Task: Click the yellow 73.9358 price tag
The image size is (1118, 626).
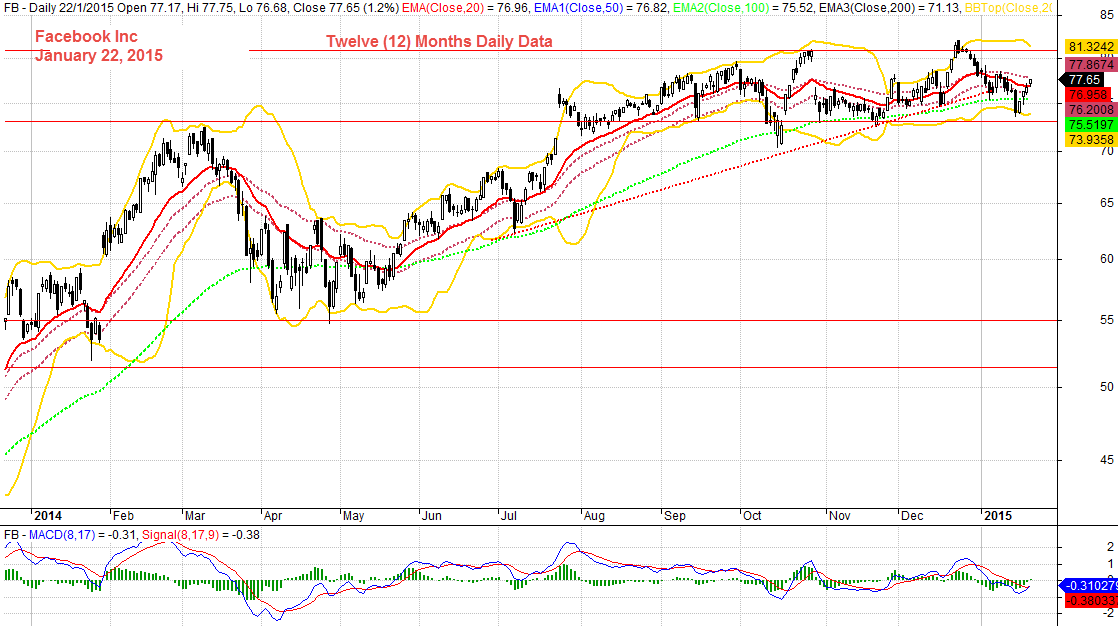Action: [1091, 140]
